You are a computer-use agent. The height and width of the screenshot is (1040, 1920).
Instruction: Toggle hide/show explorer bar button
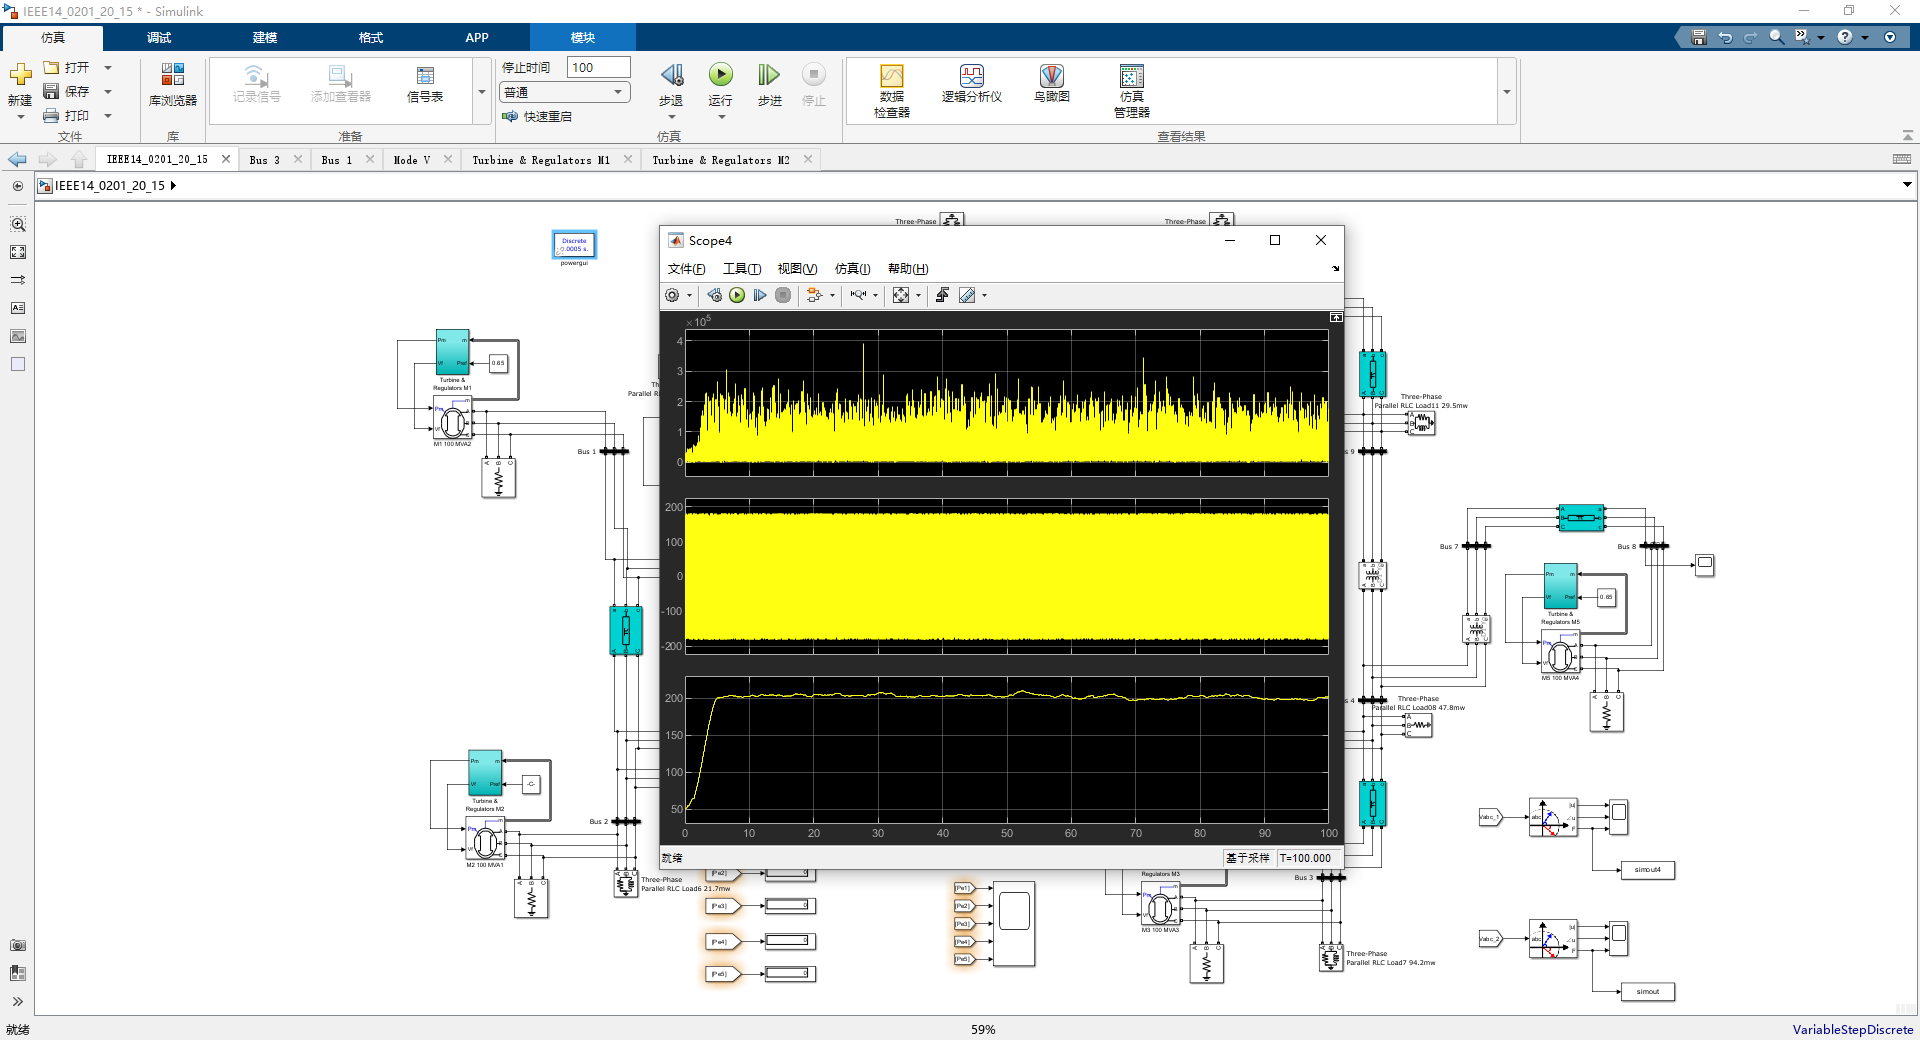[x=18, y=186]
